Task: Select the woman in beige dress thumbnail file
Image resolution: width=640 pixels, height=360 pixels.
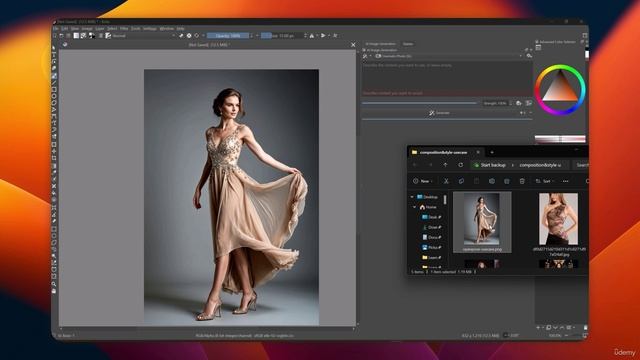Action: [482, 222]
